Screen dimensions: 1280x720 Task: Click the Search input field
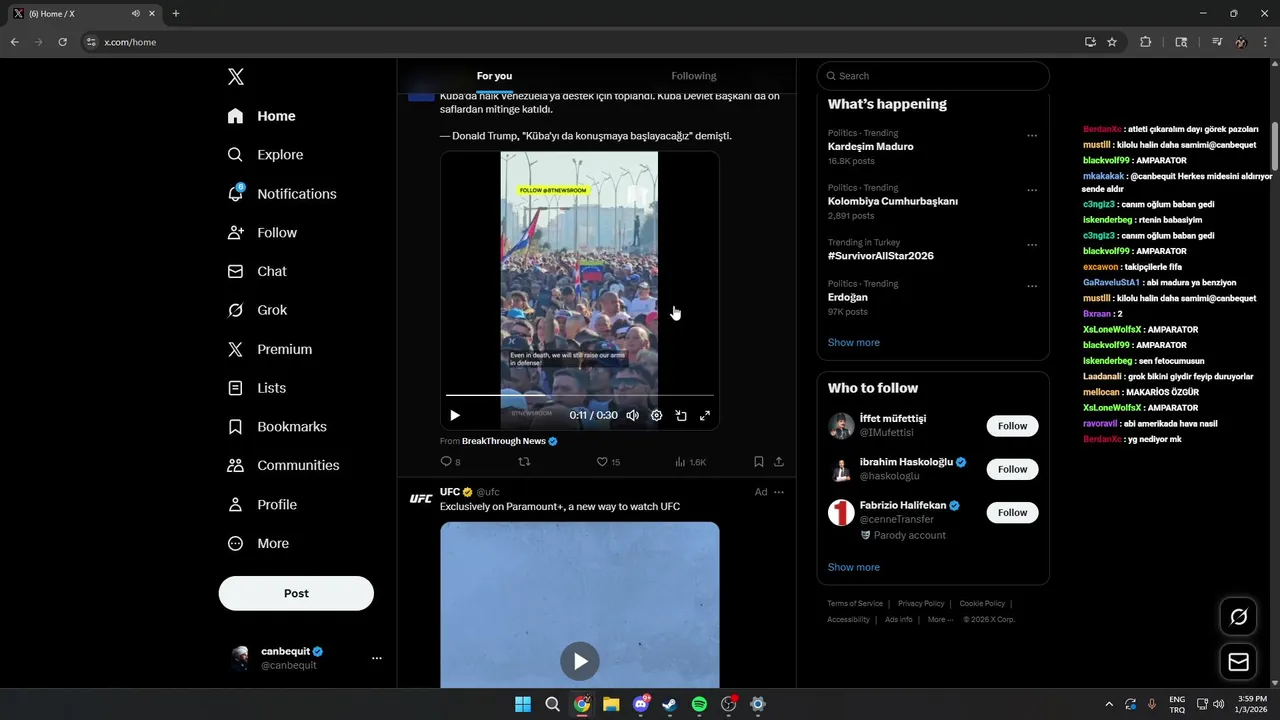933,76
